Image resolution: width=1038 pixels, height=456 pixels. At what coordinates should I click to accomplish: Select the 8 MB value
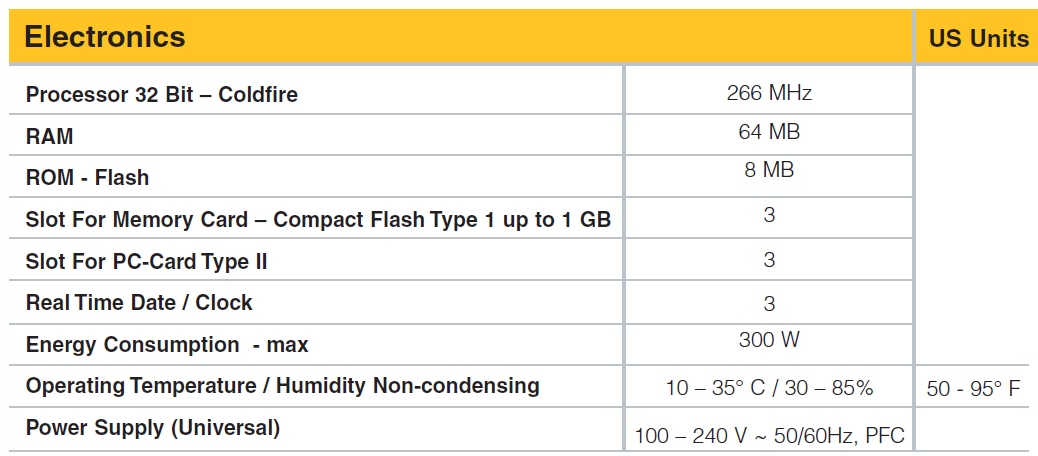point(768,170)
